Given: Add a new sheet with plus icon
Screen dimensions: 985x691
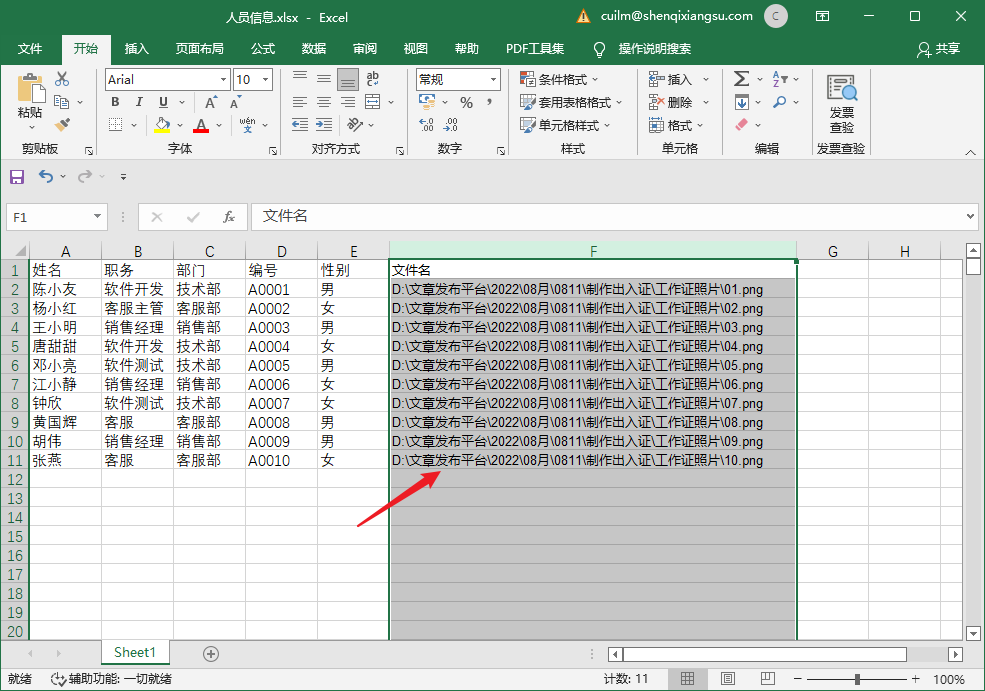Looking at the screenshot, I should [211, 654].
